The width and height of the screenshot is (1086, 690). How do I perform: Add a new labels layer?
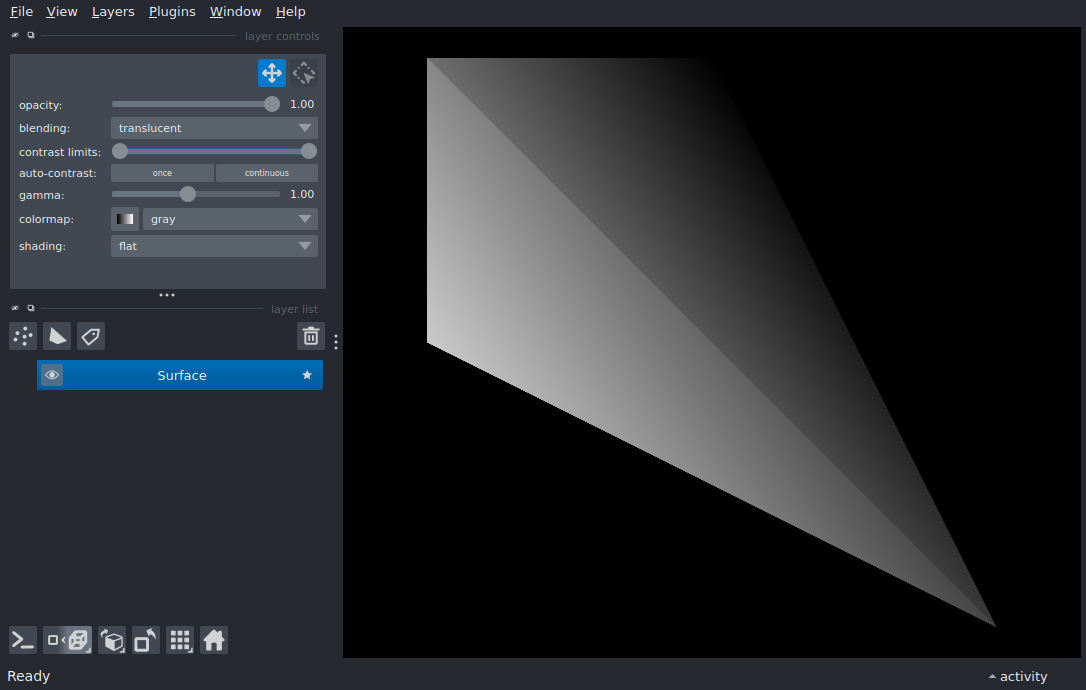pyautogui.click(x=91, y=336)
